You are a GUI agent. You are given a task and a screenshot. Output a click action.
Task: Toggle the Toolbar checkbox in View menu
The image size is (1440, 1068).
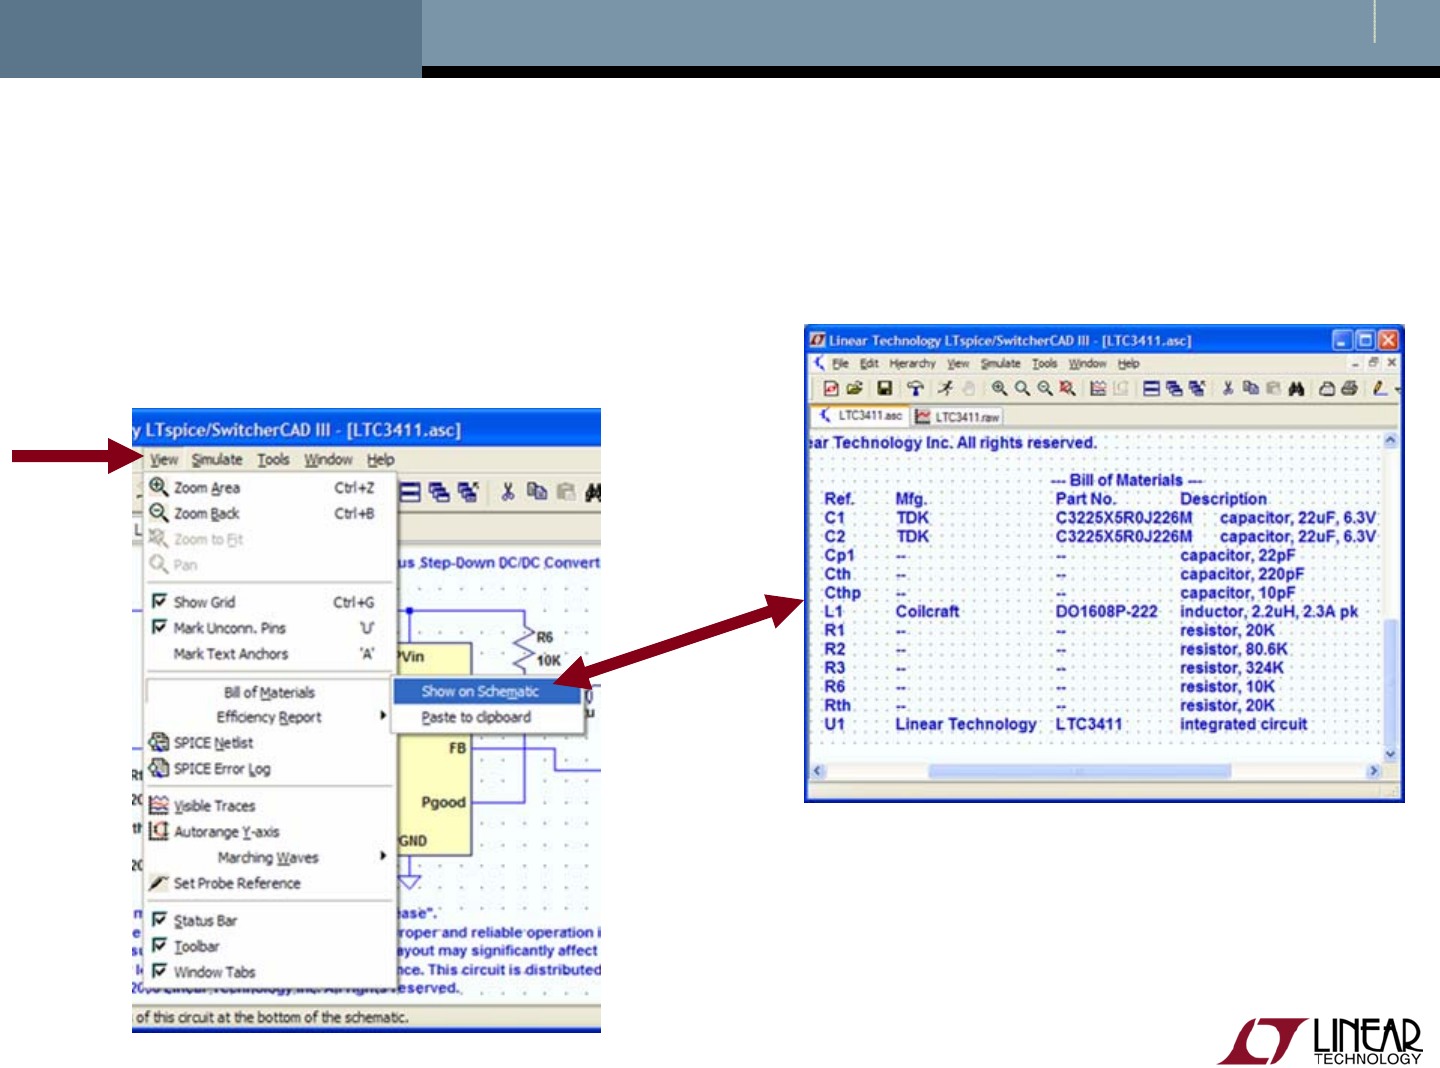click(159, 945)
